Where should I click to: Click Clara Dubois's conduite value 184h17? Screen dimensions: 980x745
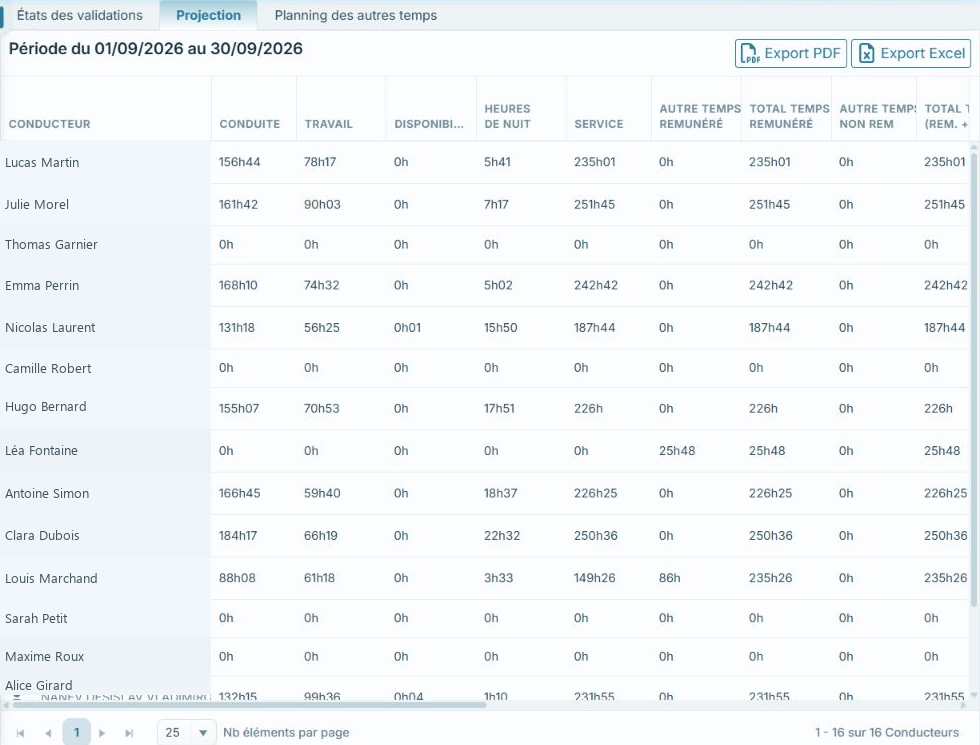pyautogui.click(x=238, y=536)
